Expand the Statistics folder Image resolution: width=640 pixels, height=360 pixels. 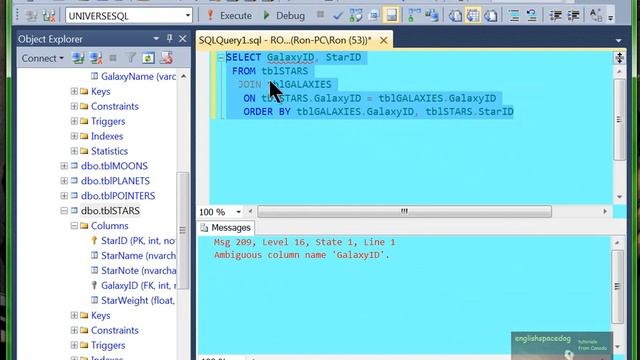click(x=74, y=151)
